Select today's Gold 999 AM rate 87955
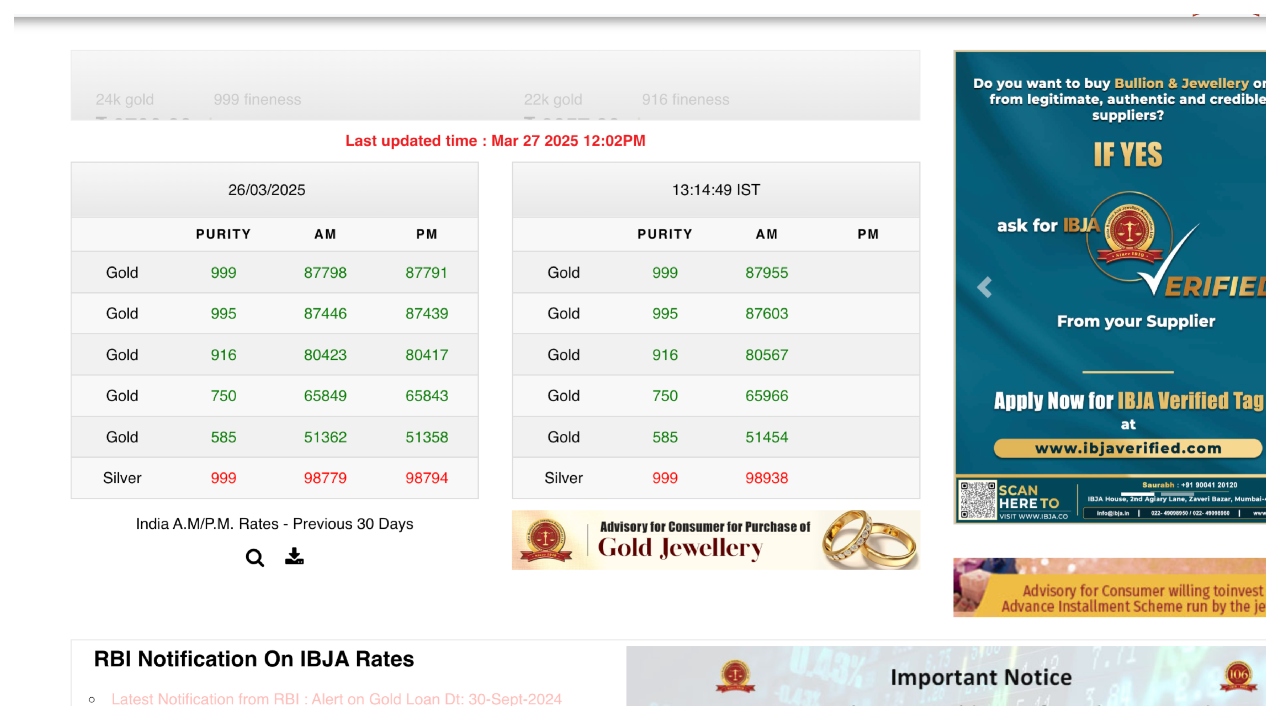 pyautogui.click(x=767, y=273)
